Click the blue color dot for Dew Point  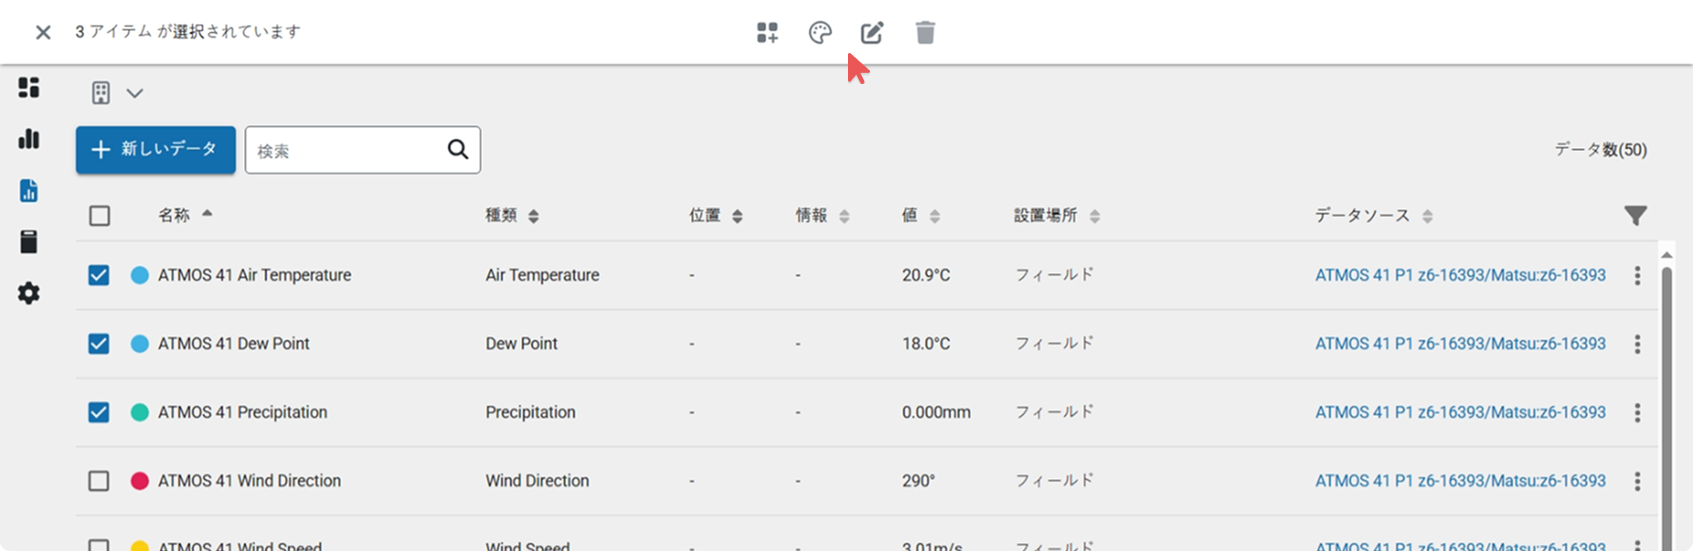pos(140,343)
